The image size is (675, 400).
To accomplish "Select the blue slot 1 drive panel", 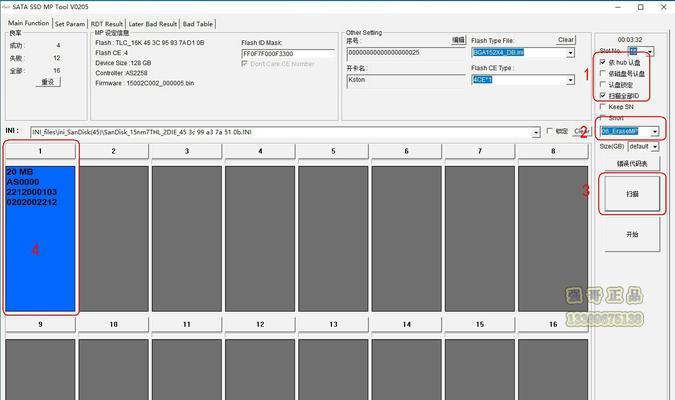I will tap(40, 239).
